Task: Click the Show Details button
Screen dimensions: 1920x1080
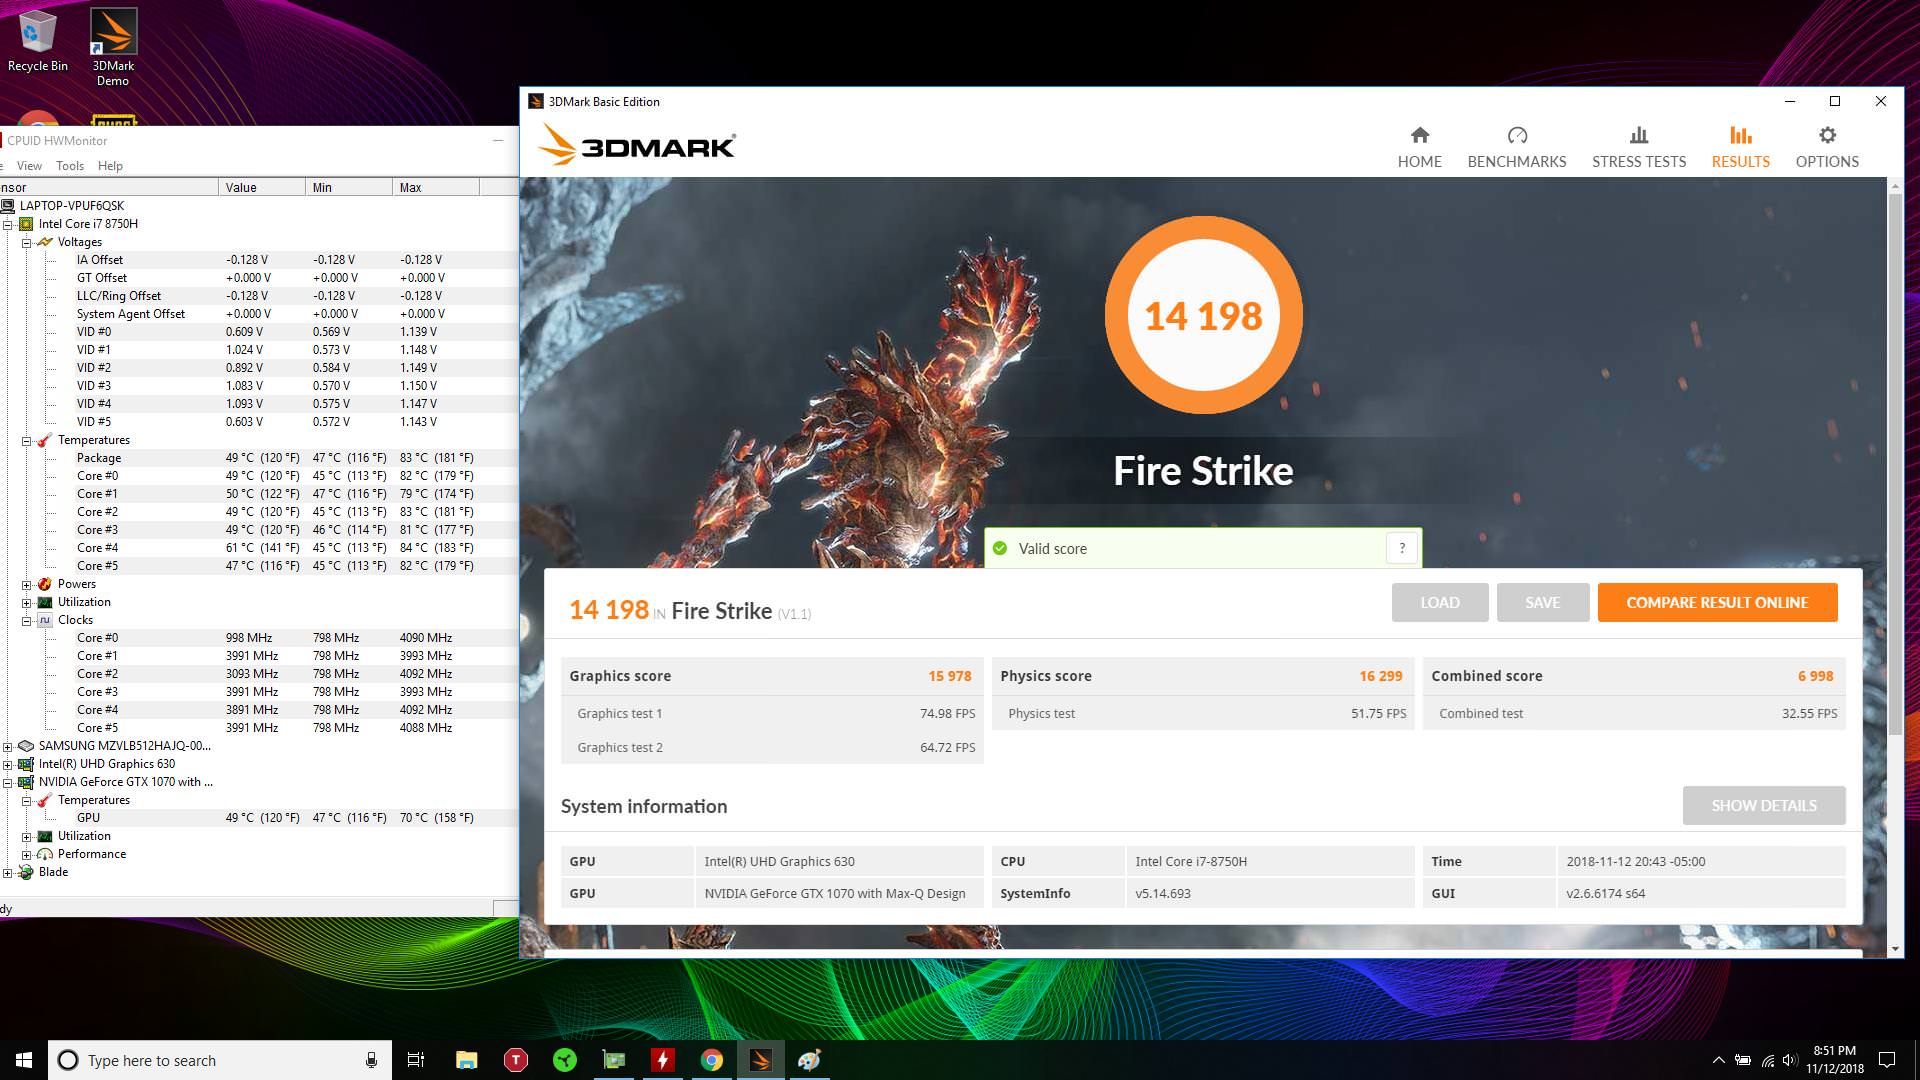Action: point(1763,806)
